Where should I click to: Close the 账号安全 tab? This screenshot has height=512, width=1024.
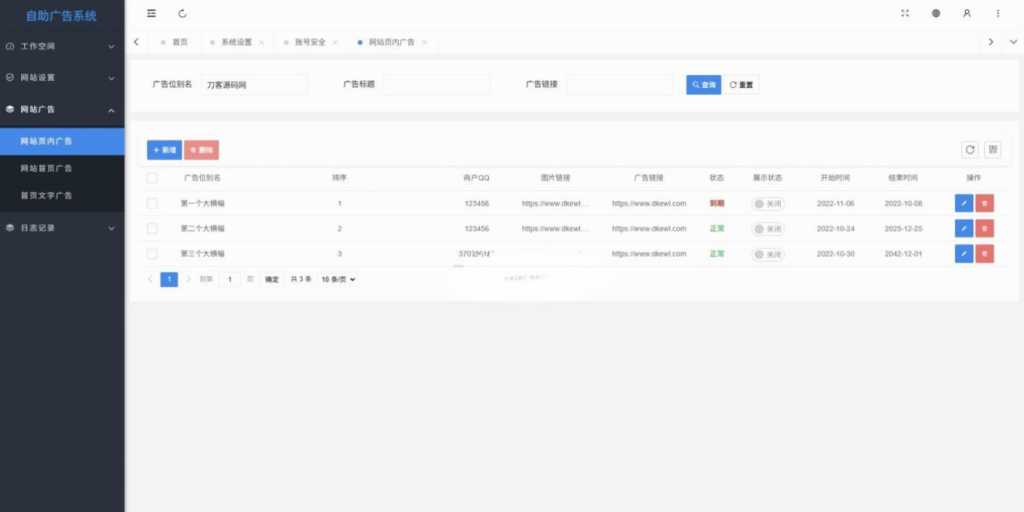tap(335, 42)
